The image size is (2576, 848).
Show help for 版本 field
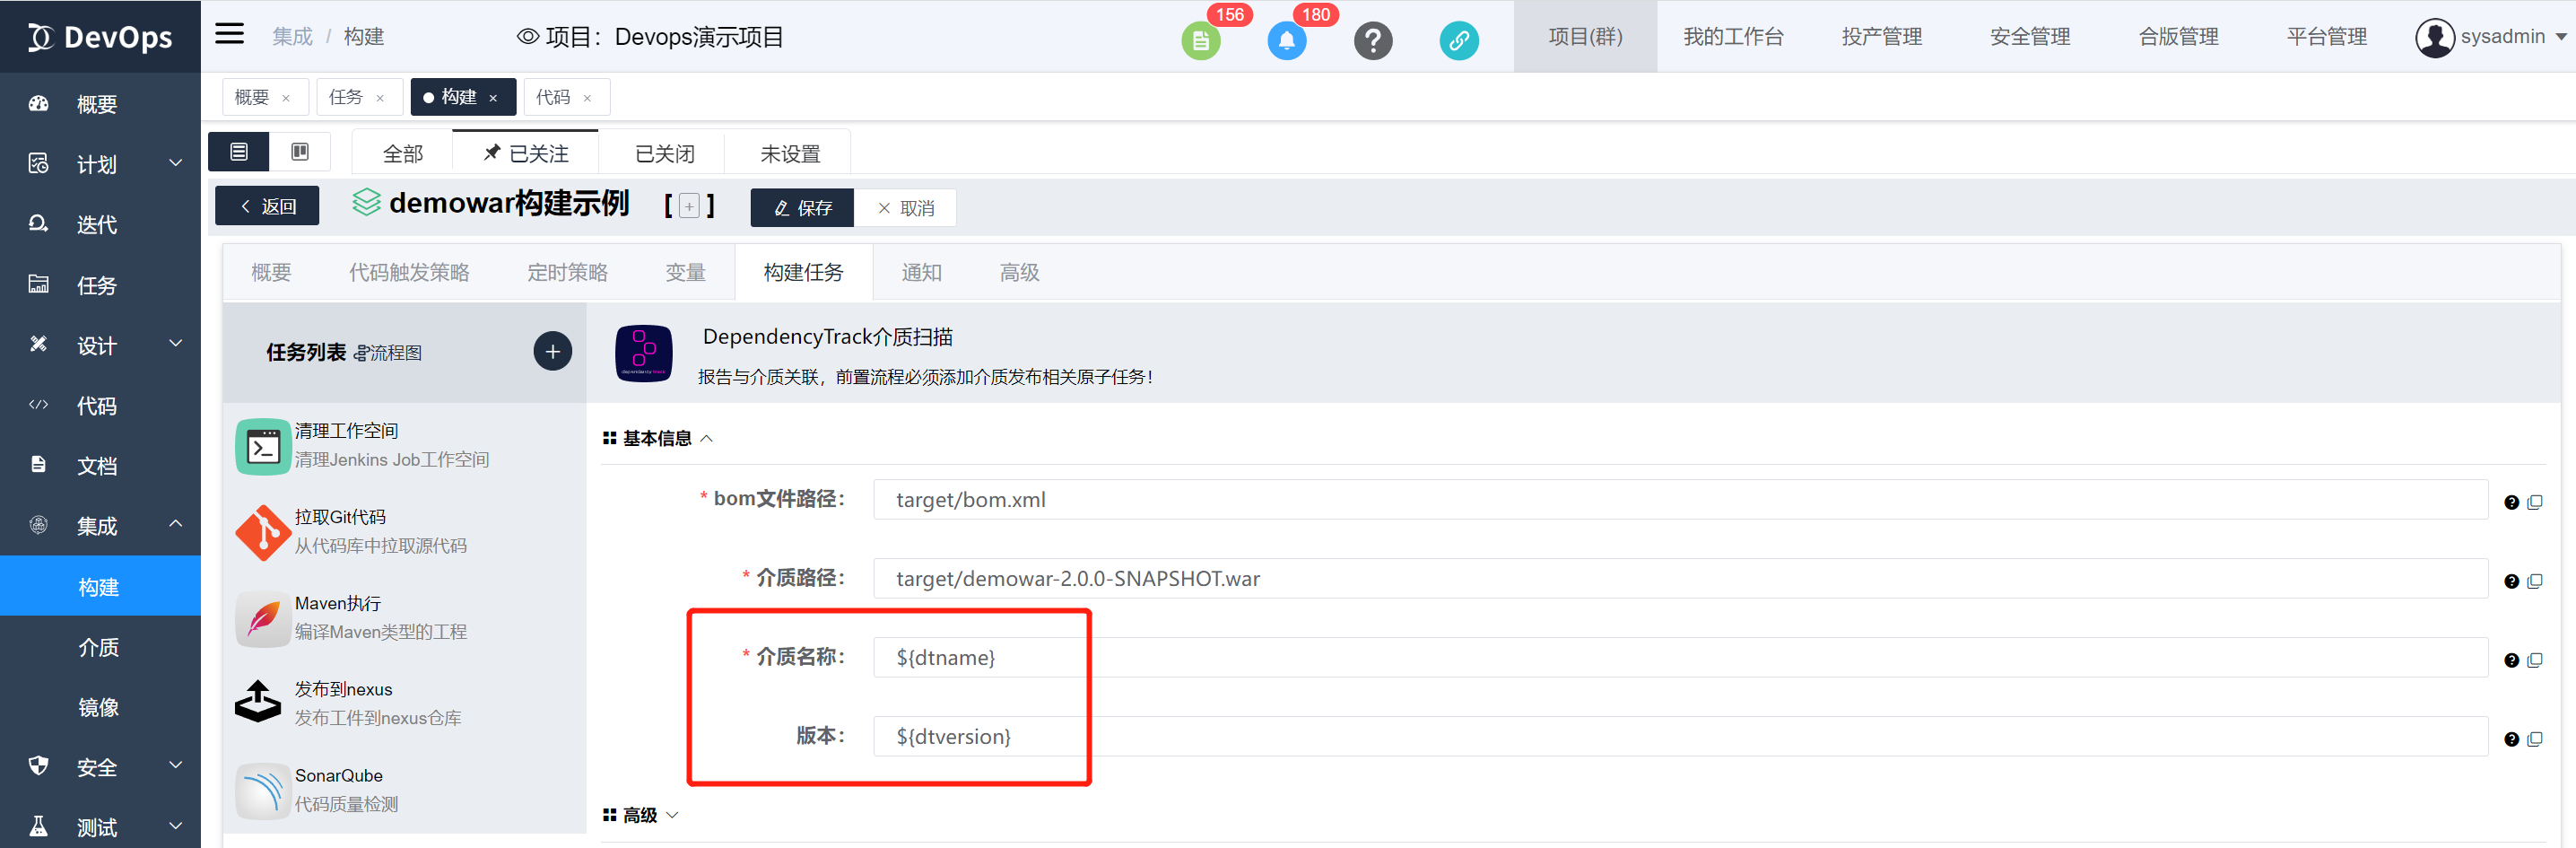pos(2511,739)
